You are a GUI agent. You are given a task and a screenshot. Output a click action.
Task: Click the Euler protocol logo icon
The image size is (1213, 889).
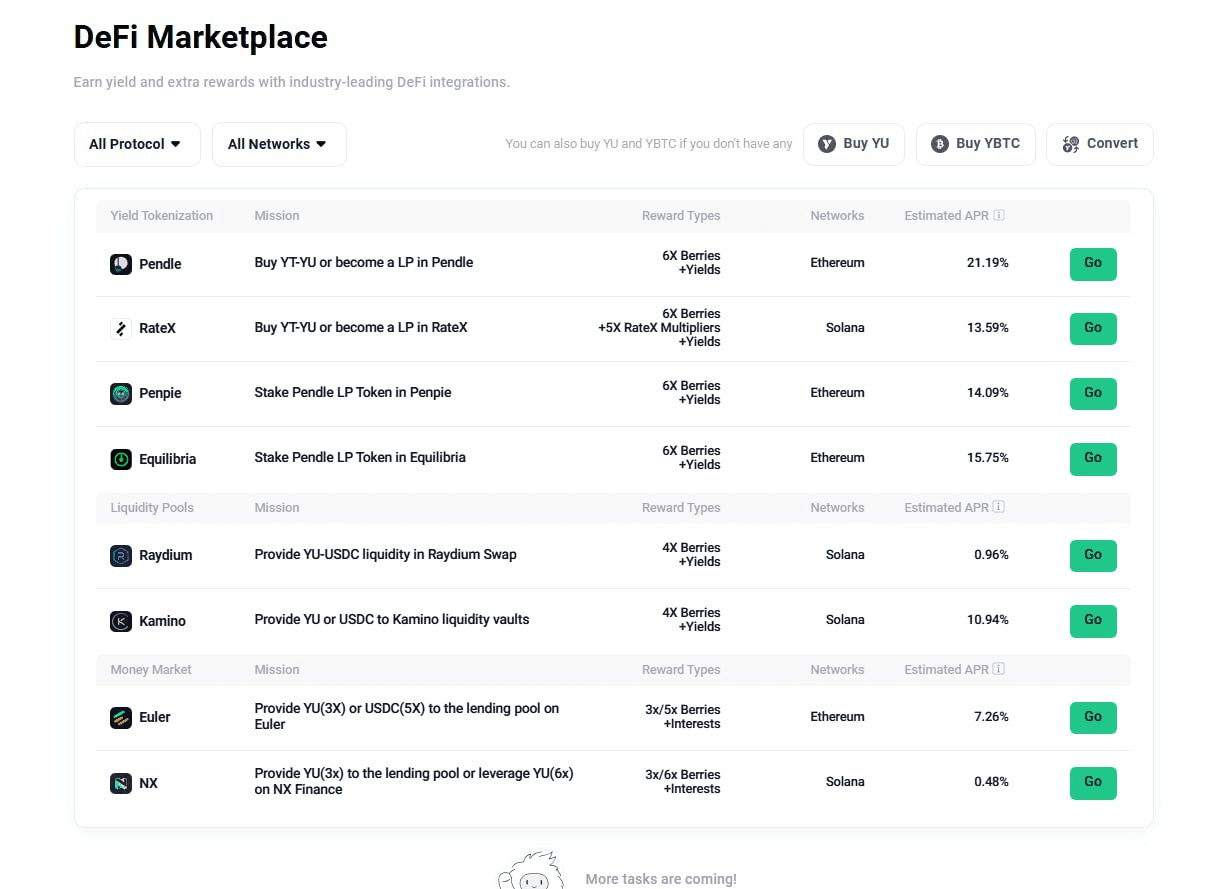[x=121, y=717]
